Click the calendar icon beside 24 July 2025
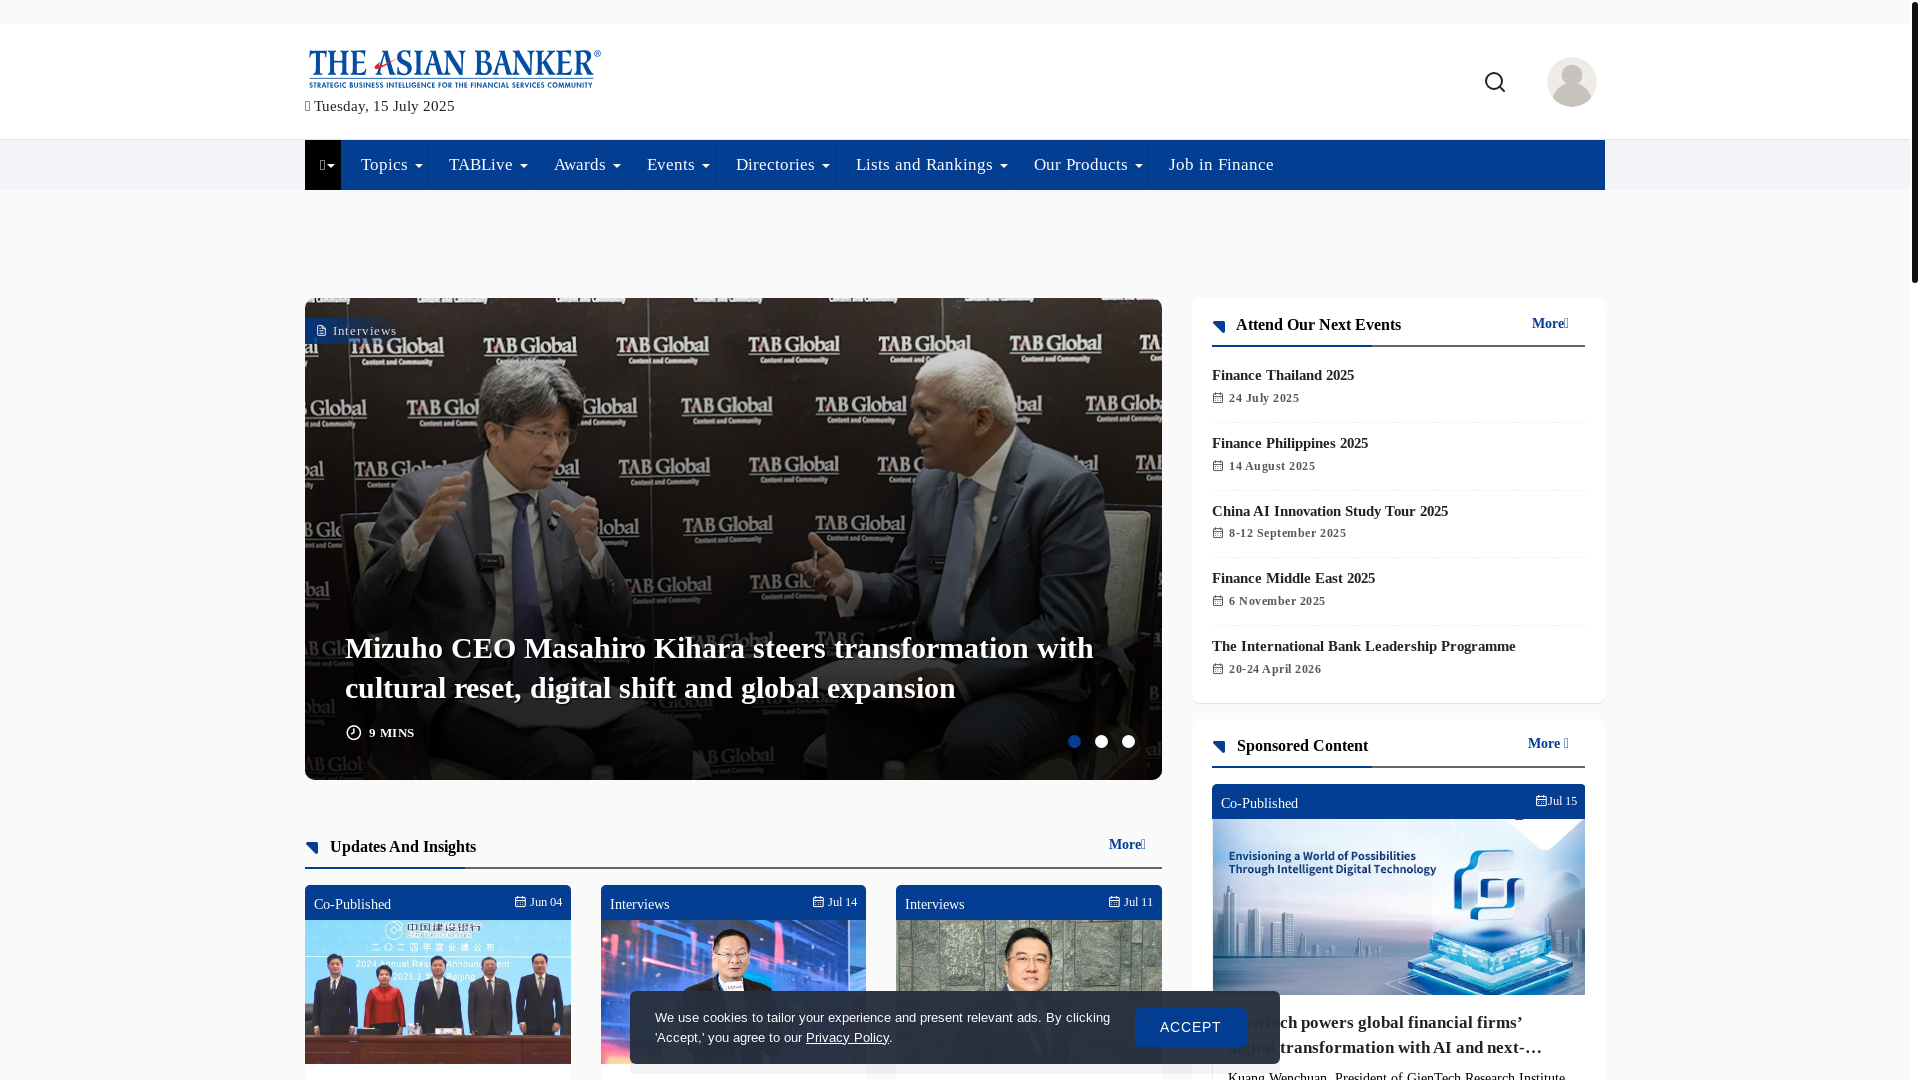 pos(1218,398)
